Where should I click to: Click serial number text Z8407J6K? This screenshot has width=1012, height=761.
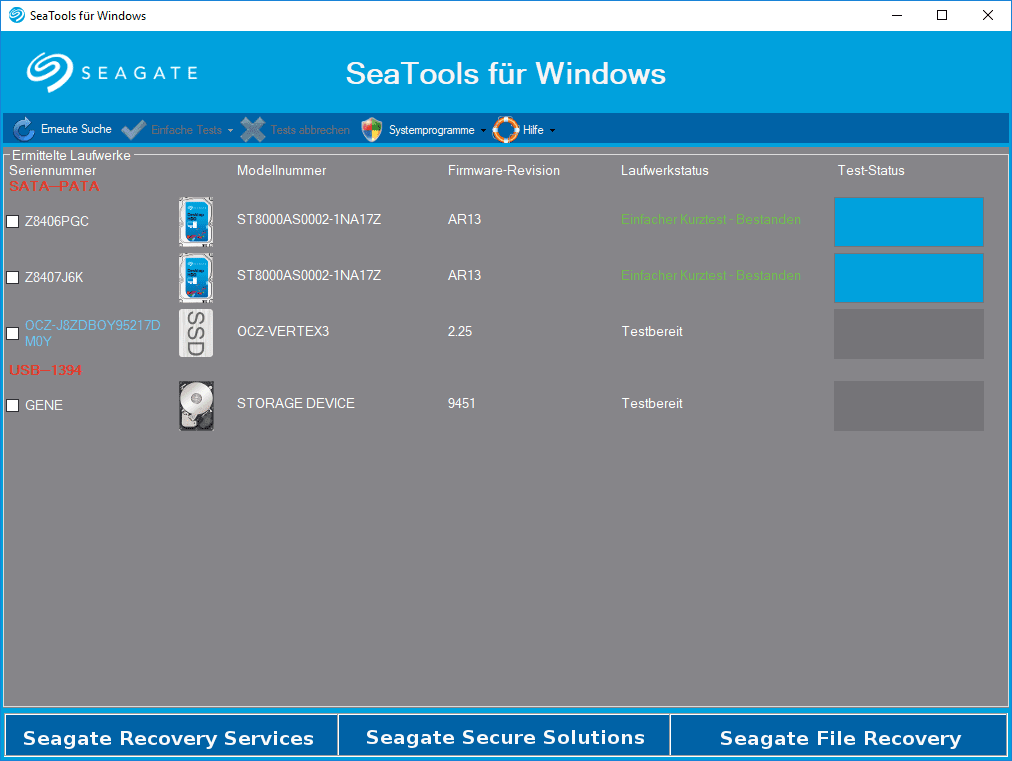coord(54,278)
